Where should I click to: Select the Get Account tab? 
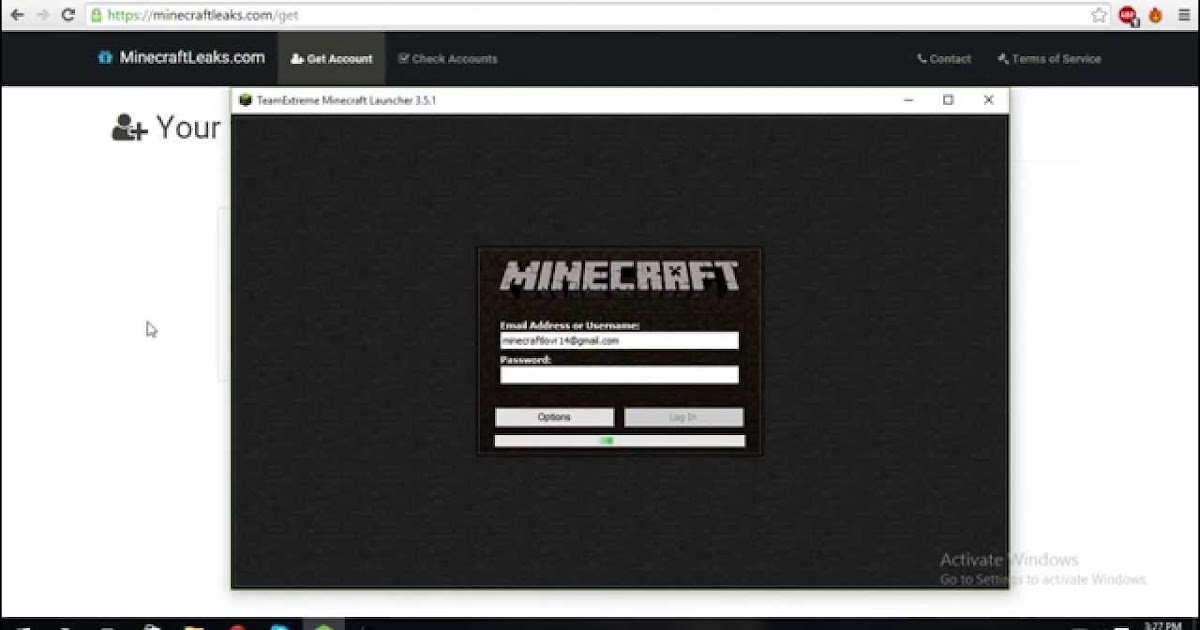331,58
